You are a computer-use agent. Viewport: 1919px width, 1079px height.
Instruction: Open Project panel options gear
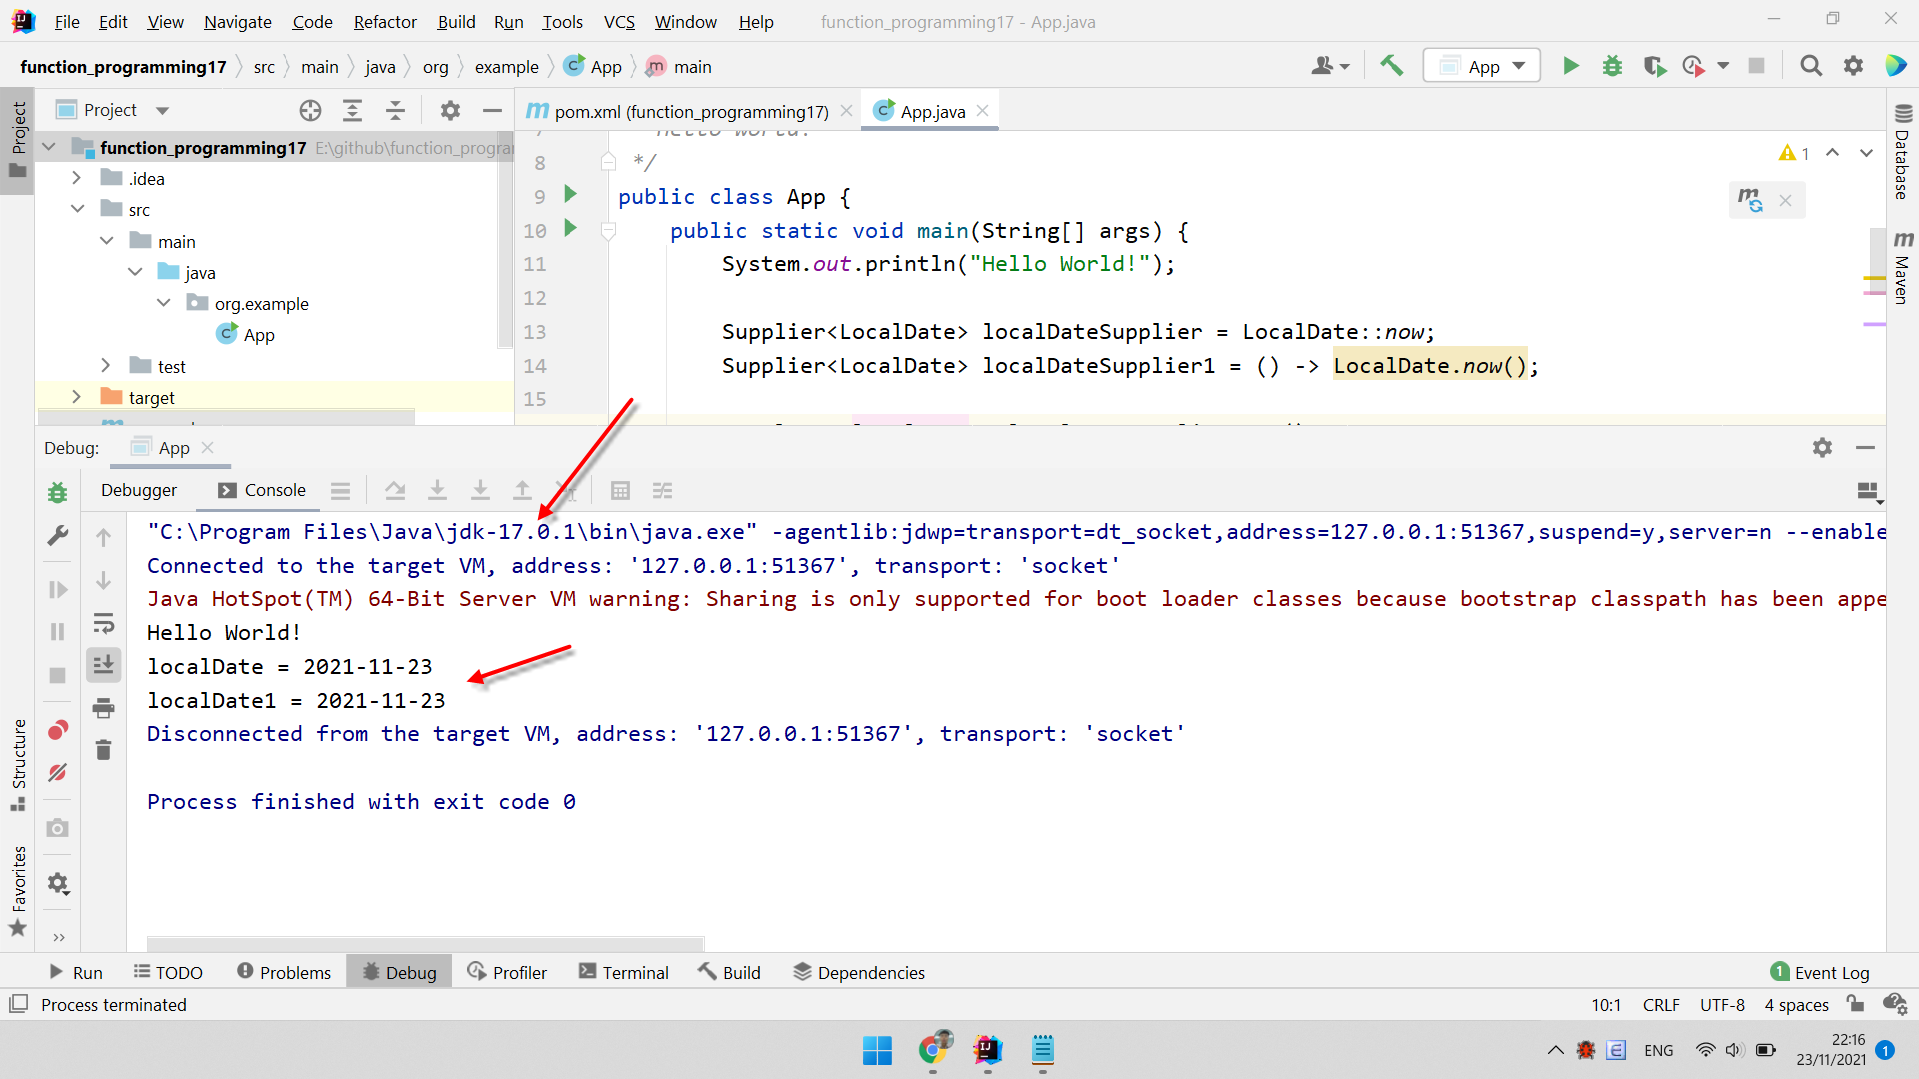tap(450, 110)
